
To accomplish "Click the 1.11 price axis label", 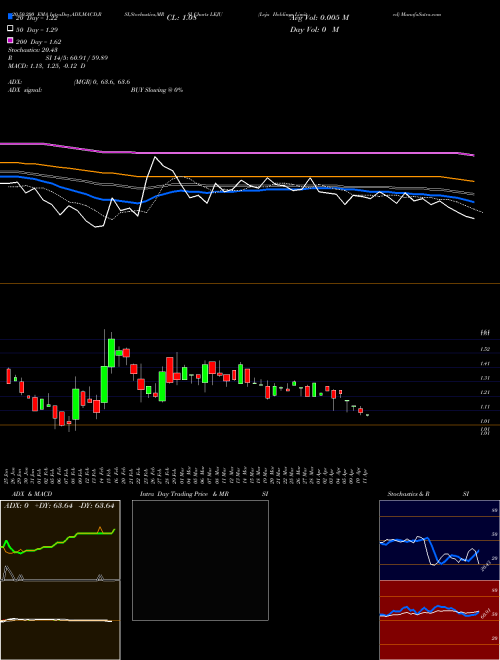I will point(485,407).
